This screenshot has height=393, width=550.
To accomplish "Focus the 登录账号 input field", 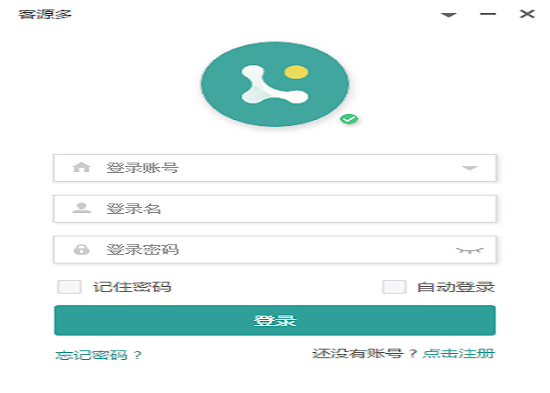I will pyautogui.click(x=275, y=168).
